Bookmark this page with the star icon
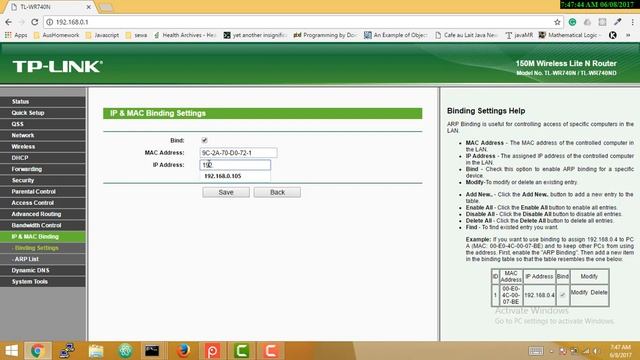Viewport: 640px width, 360px height. pyautogui.click(x=557, y=22)
